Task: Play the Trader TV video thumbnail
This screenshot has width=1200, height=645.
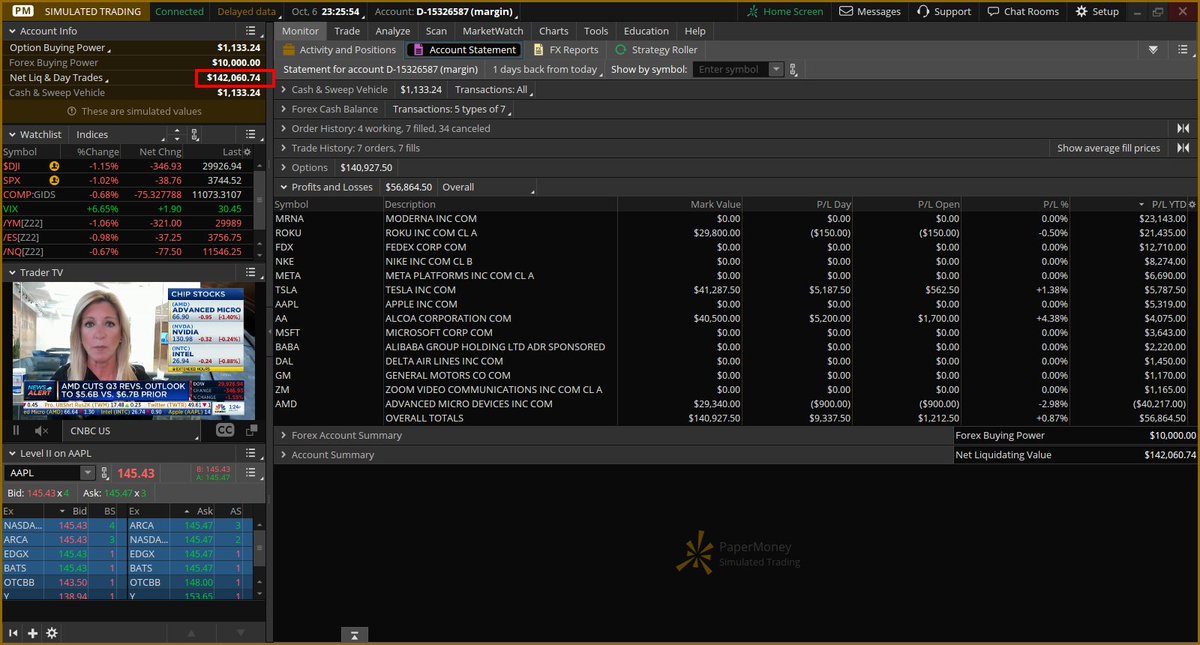Action: point(134,351)
